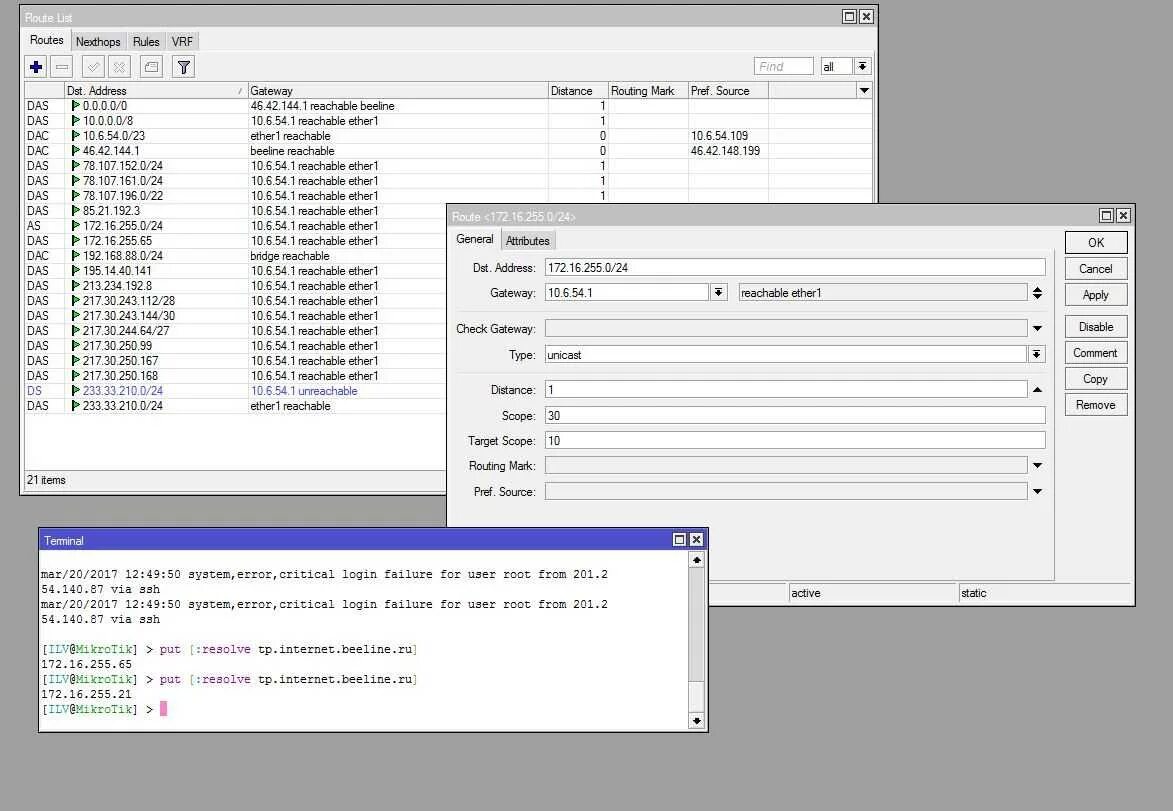
Task: Expand the Routing Mark field arrow
Action: tap(1038, 465)
